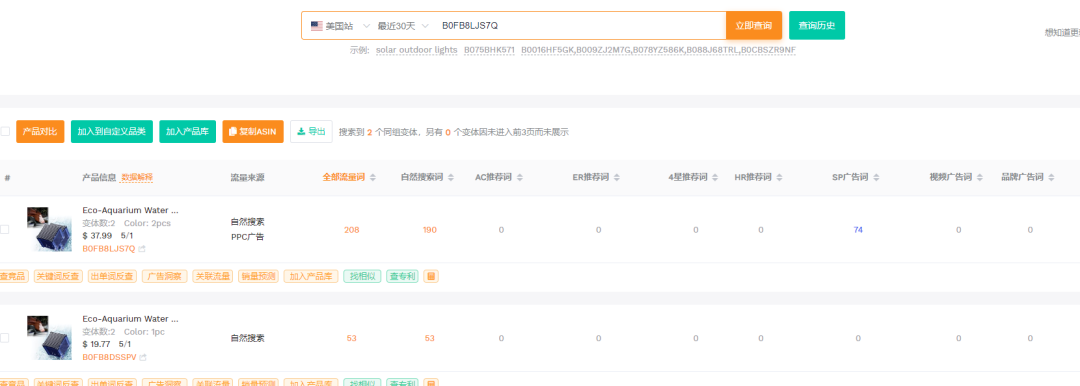
Task: Click the 复制ASIN button
Action: pyautogui.click(x=253, y=131)
